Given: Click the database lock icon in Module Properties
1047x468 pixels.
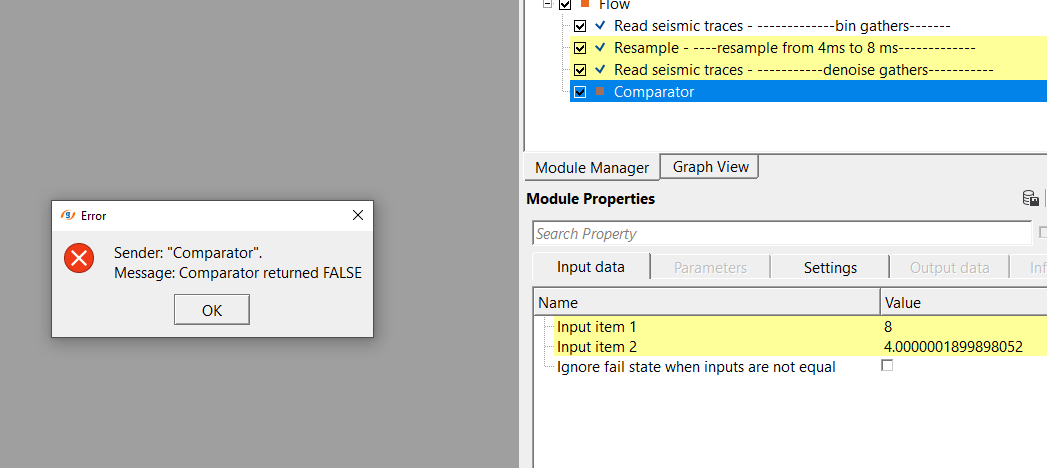Looking at the screenshot, I should click(x=1030, y=199).
